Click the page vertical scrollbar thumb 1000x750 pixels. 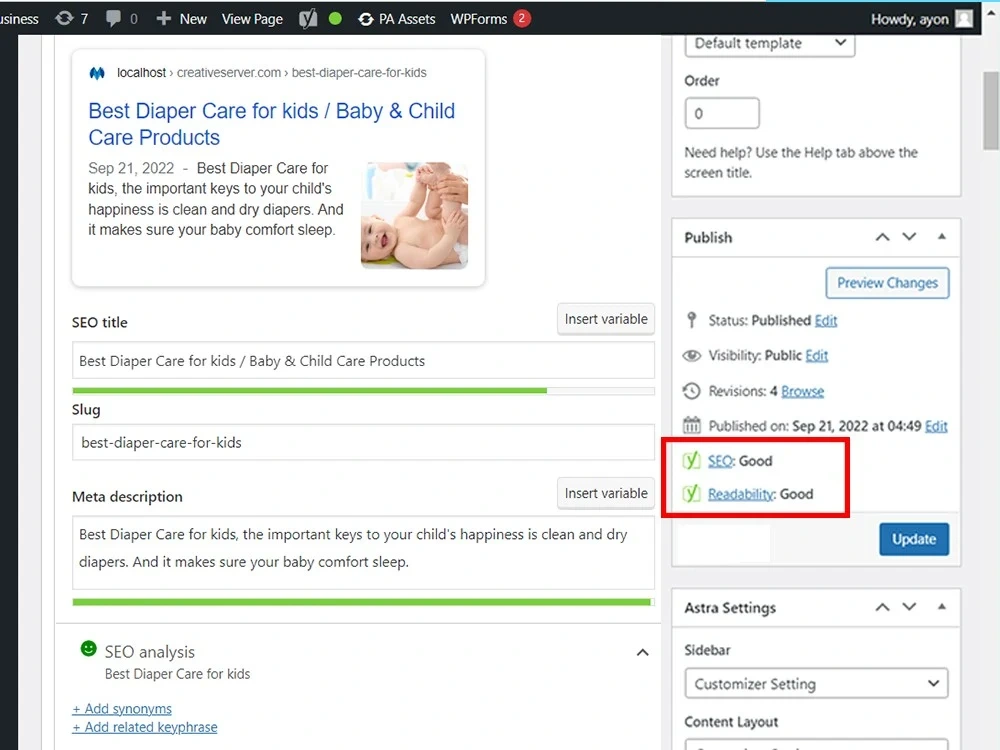(x=990, y=110)
